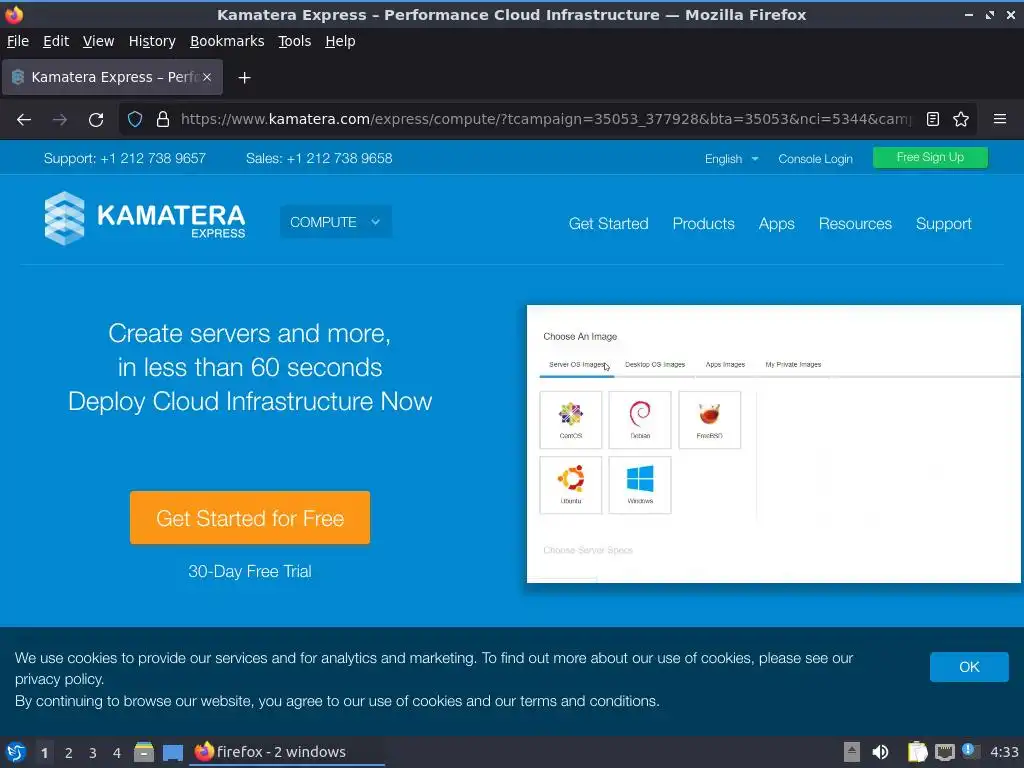Viewport: 1024px width, 768px height.
Task: Toggle reader view icon in address bar
Action: click(x=933, y=120)
